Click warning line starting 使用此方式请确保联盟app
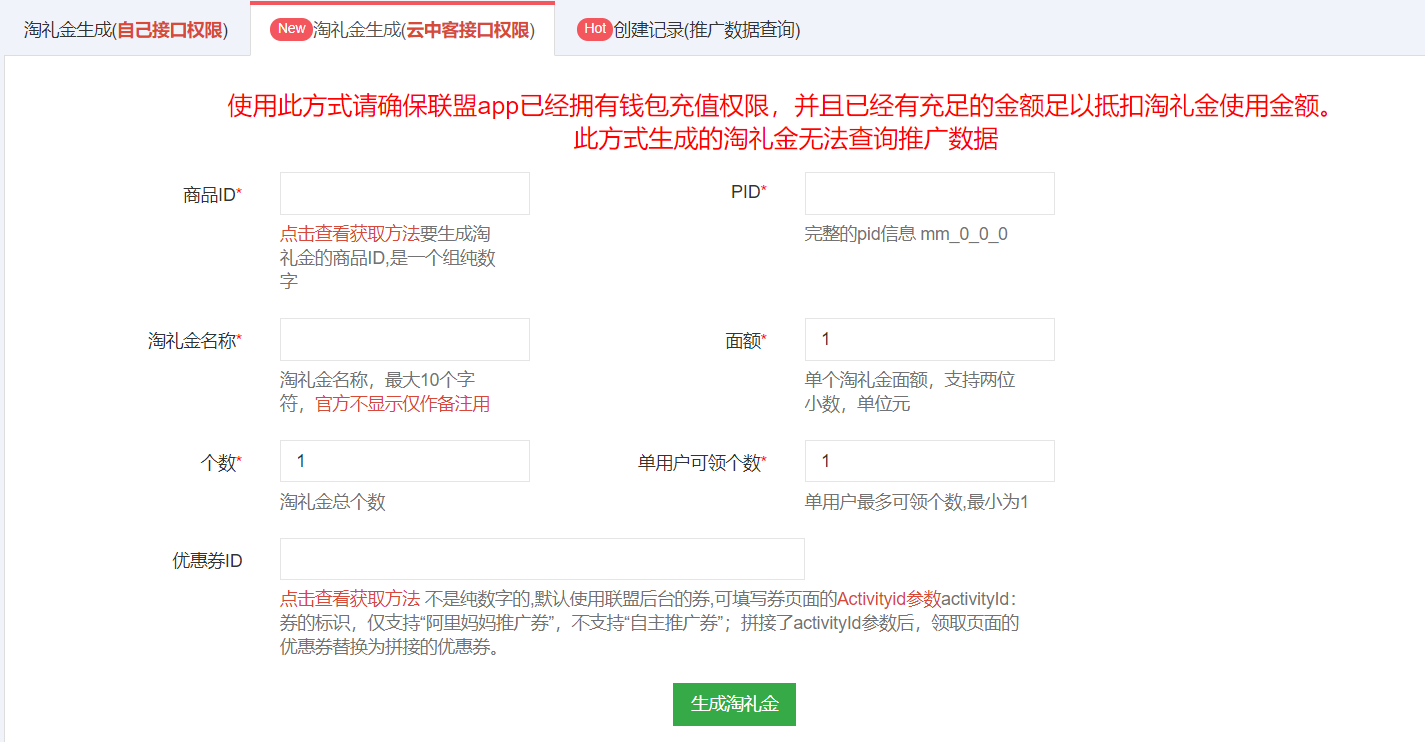1425x742 pixels. tap(782, 105)
